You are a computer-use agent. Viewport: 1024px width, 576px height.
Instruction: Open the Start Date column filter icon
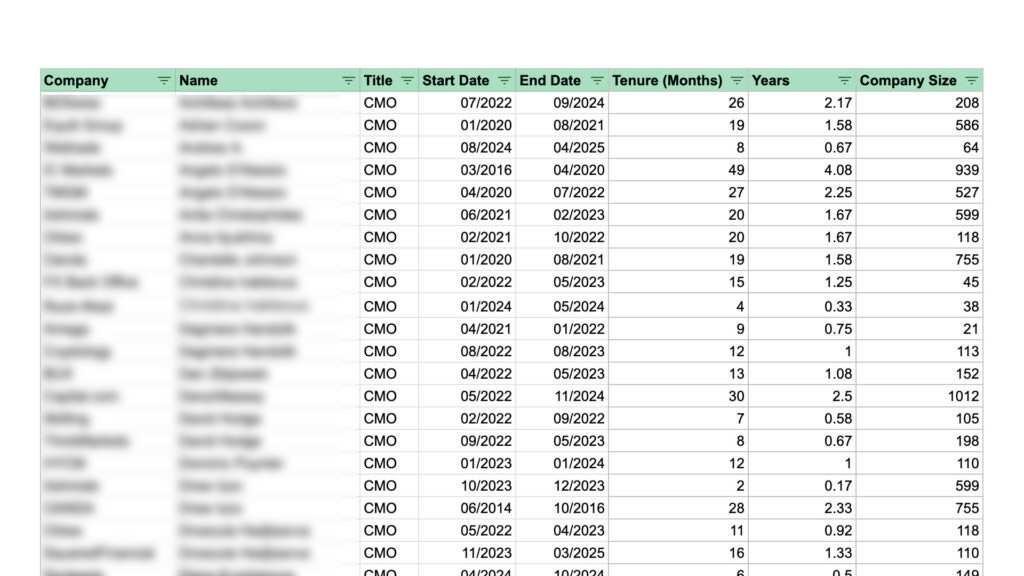click(504, 80)
